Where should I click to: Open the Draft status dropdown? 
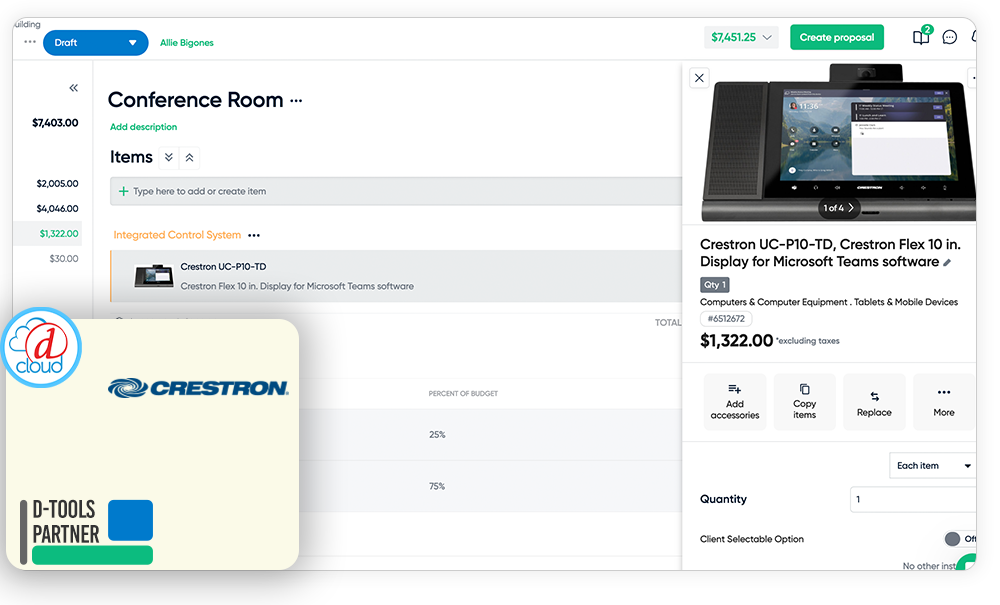tap(96, 43)
